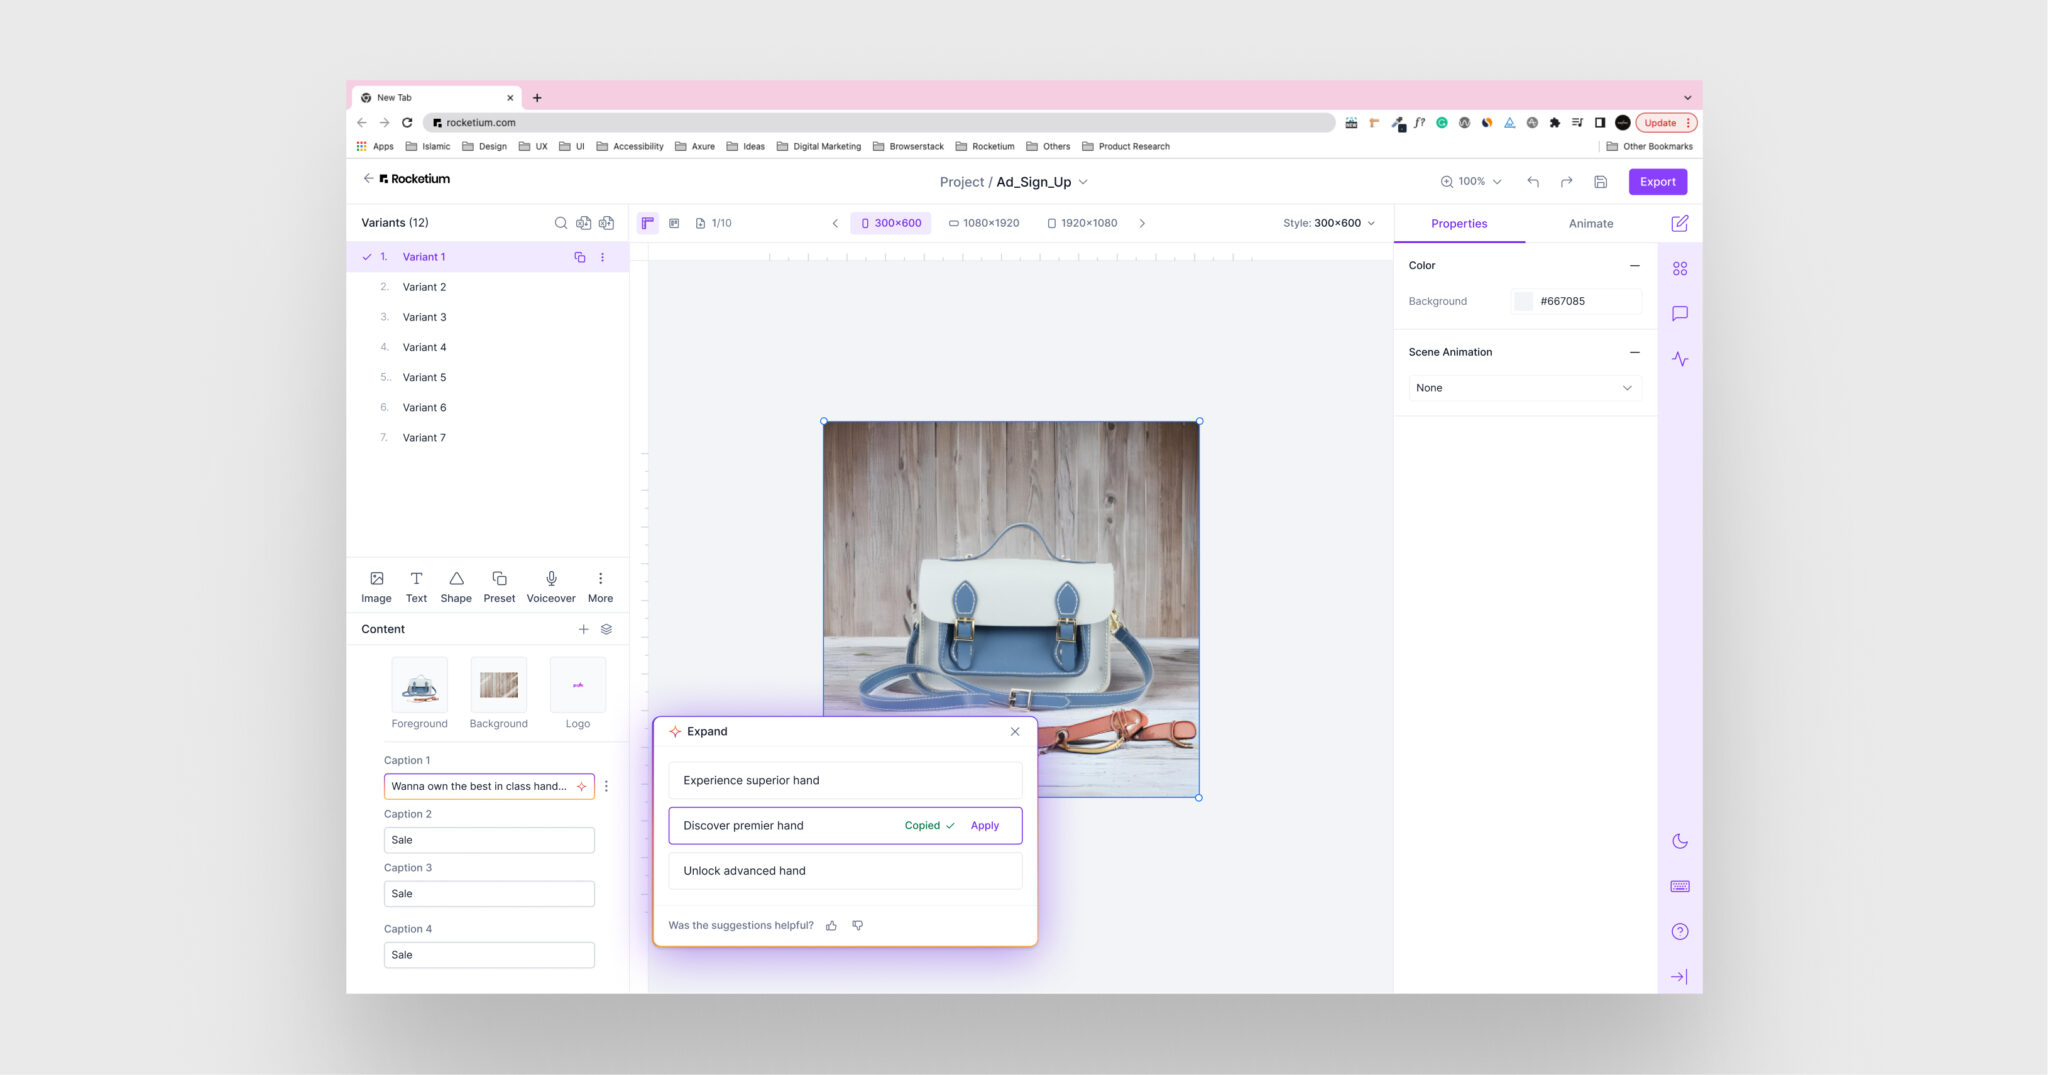The width and height of the screenshot is (2048, 1075).
Task: Collapse the Scene Animation section
Action: pyautogui.click(x=1634, y=352)
